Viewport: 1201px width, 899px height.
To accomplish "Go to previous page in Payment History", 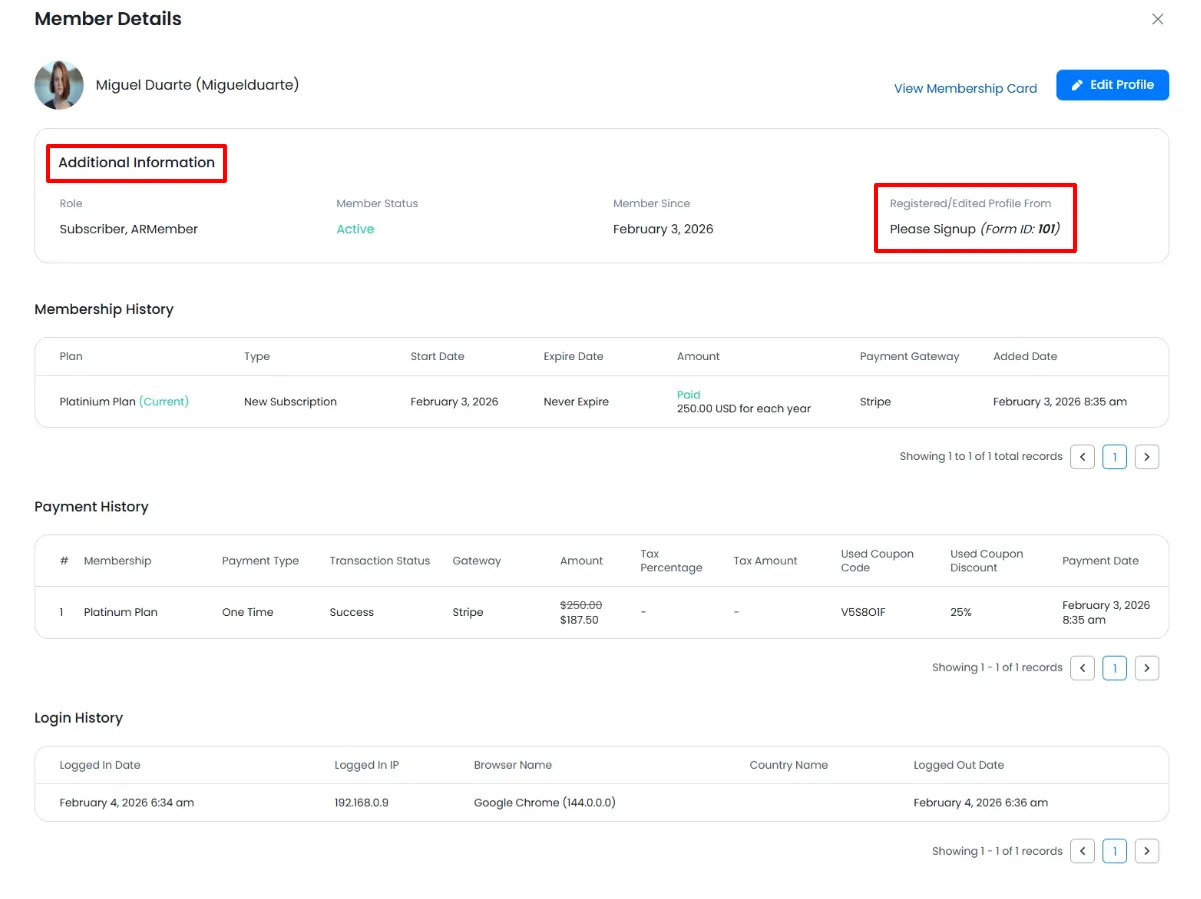I will tap(1082, 668).
